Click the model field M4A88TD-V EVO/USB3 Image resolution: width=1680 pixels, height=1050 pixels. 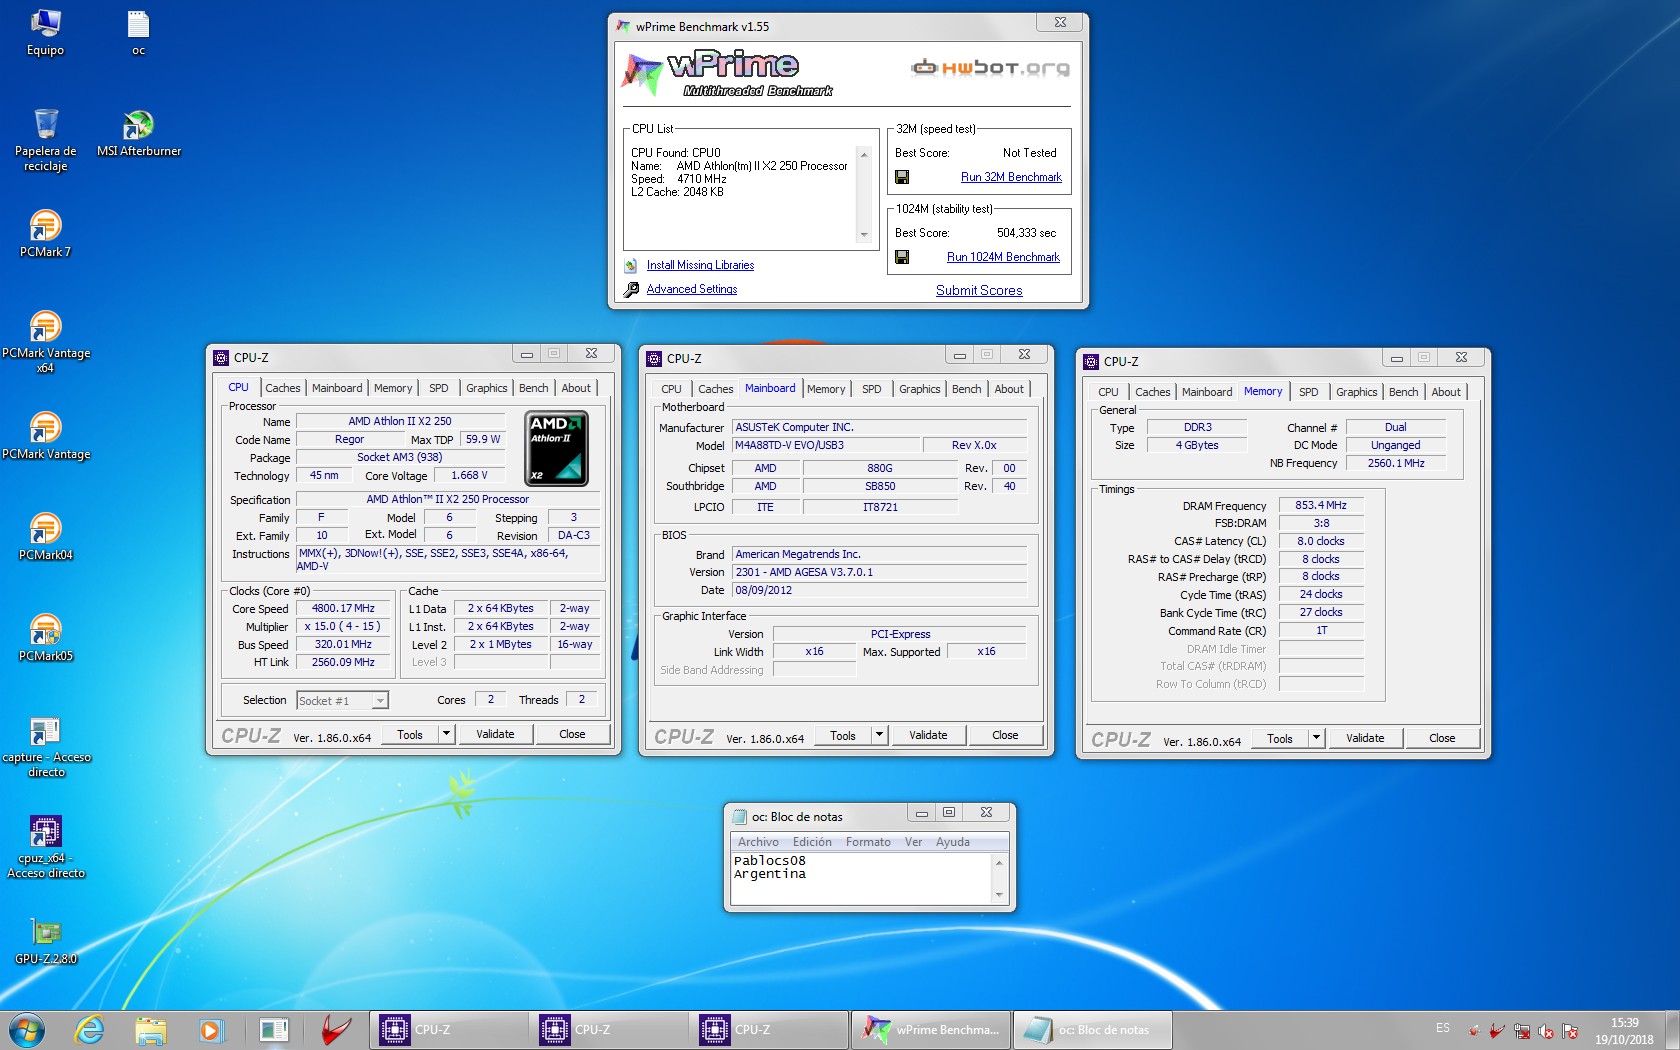click(825, 445)
